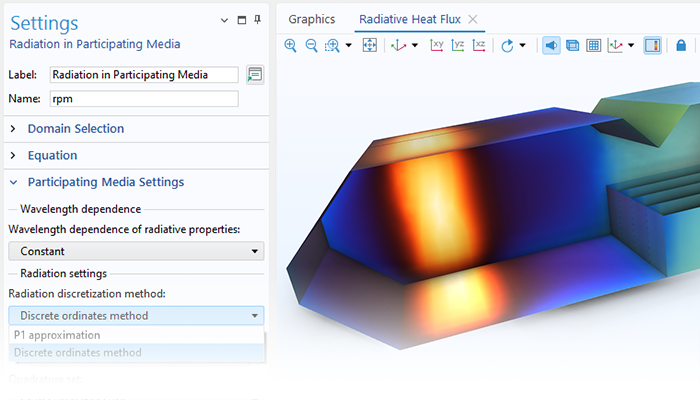The image size is (700, 400).
Task: Switch to the XZ view
Action: point(479,46)
